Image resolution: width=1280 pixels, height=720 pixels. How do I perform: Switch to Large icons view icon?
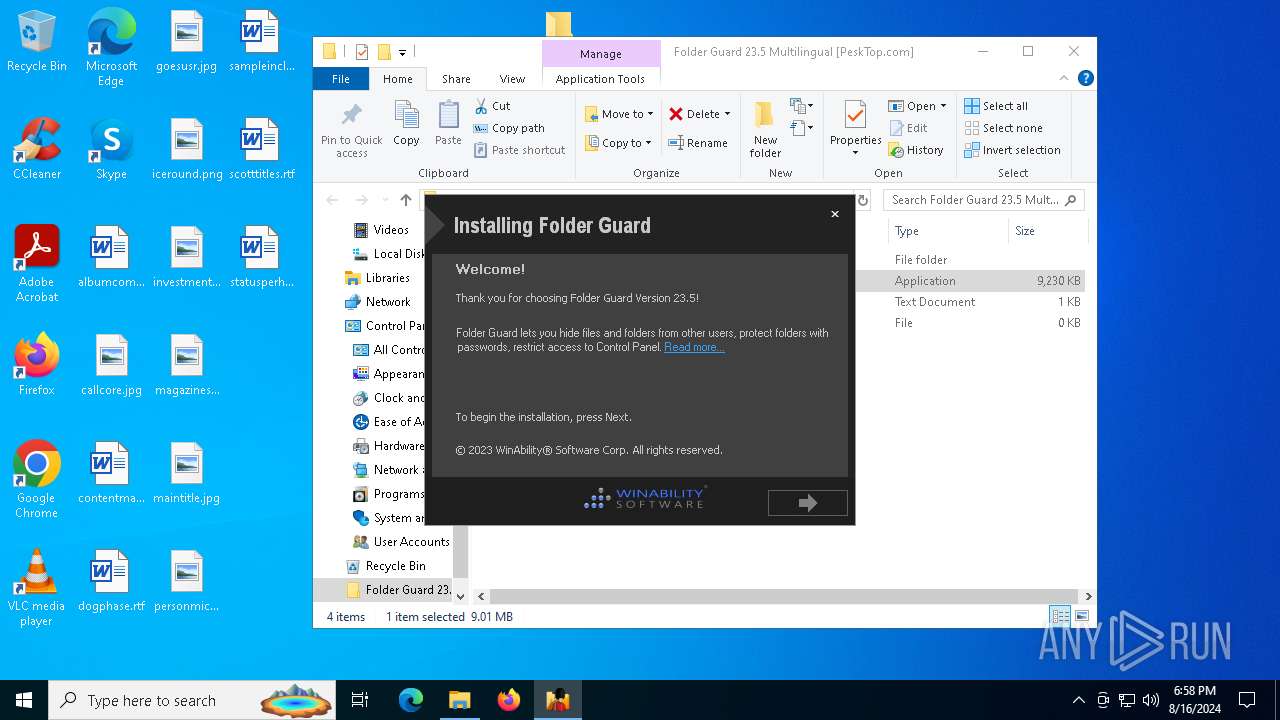coord(1081,616)
